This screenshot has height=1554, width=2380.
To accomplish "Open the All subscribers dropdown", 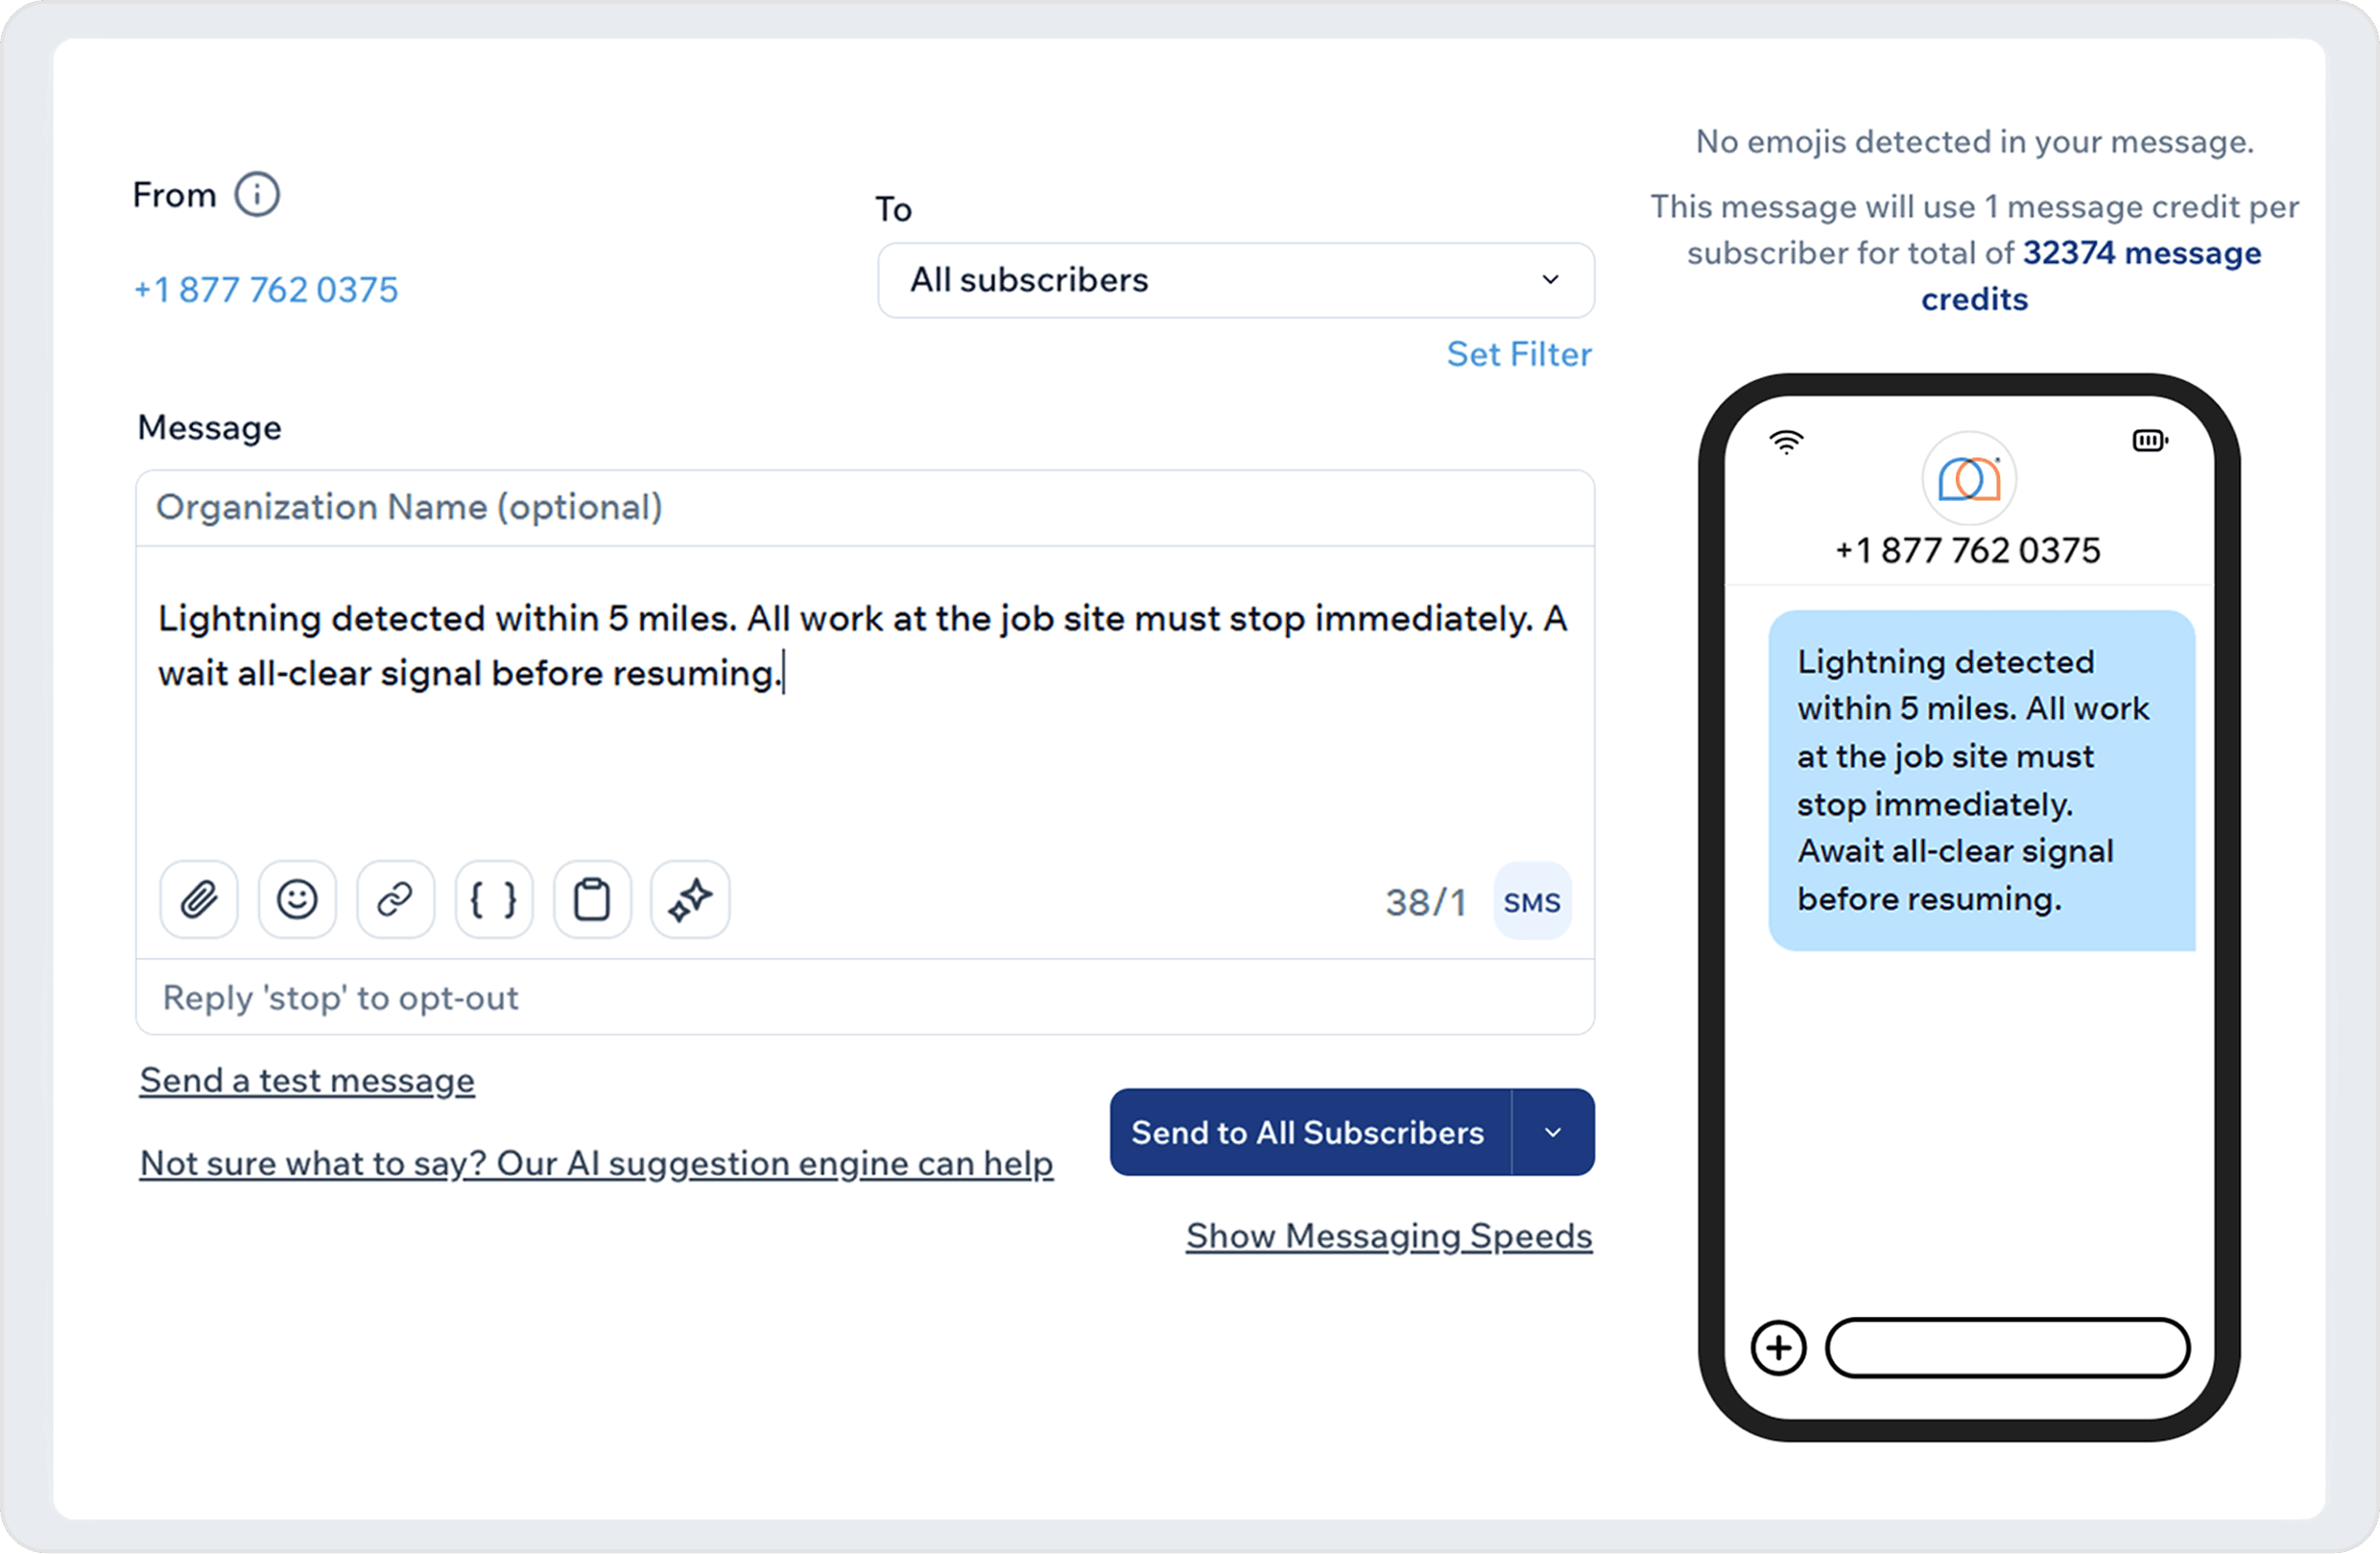I will pos(1235,280).
